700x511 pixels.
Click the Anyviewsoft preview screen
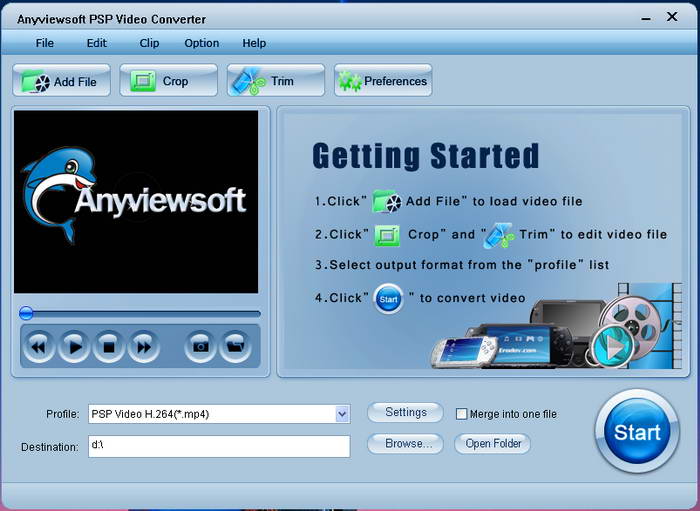click(136, 202)
